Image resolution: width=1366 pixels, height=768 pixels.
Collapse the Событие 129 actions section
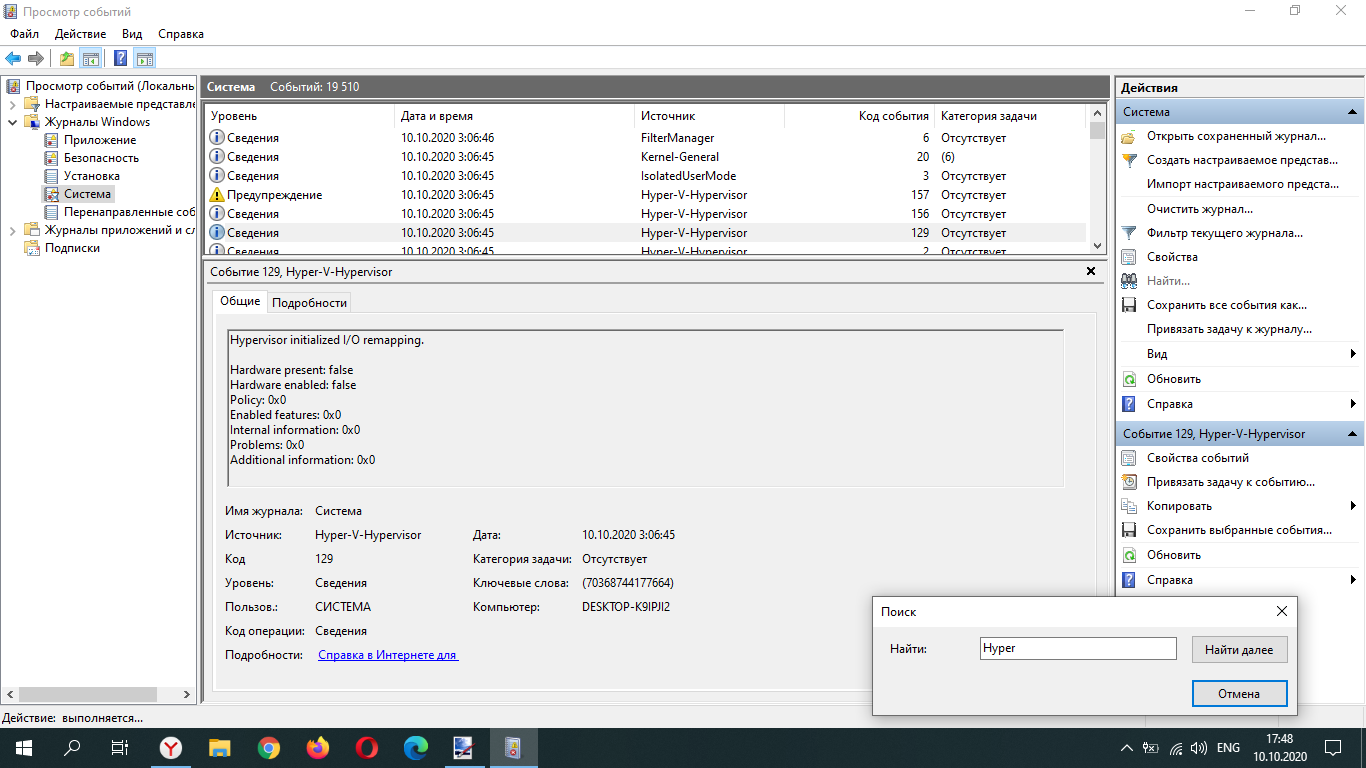1353,434
